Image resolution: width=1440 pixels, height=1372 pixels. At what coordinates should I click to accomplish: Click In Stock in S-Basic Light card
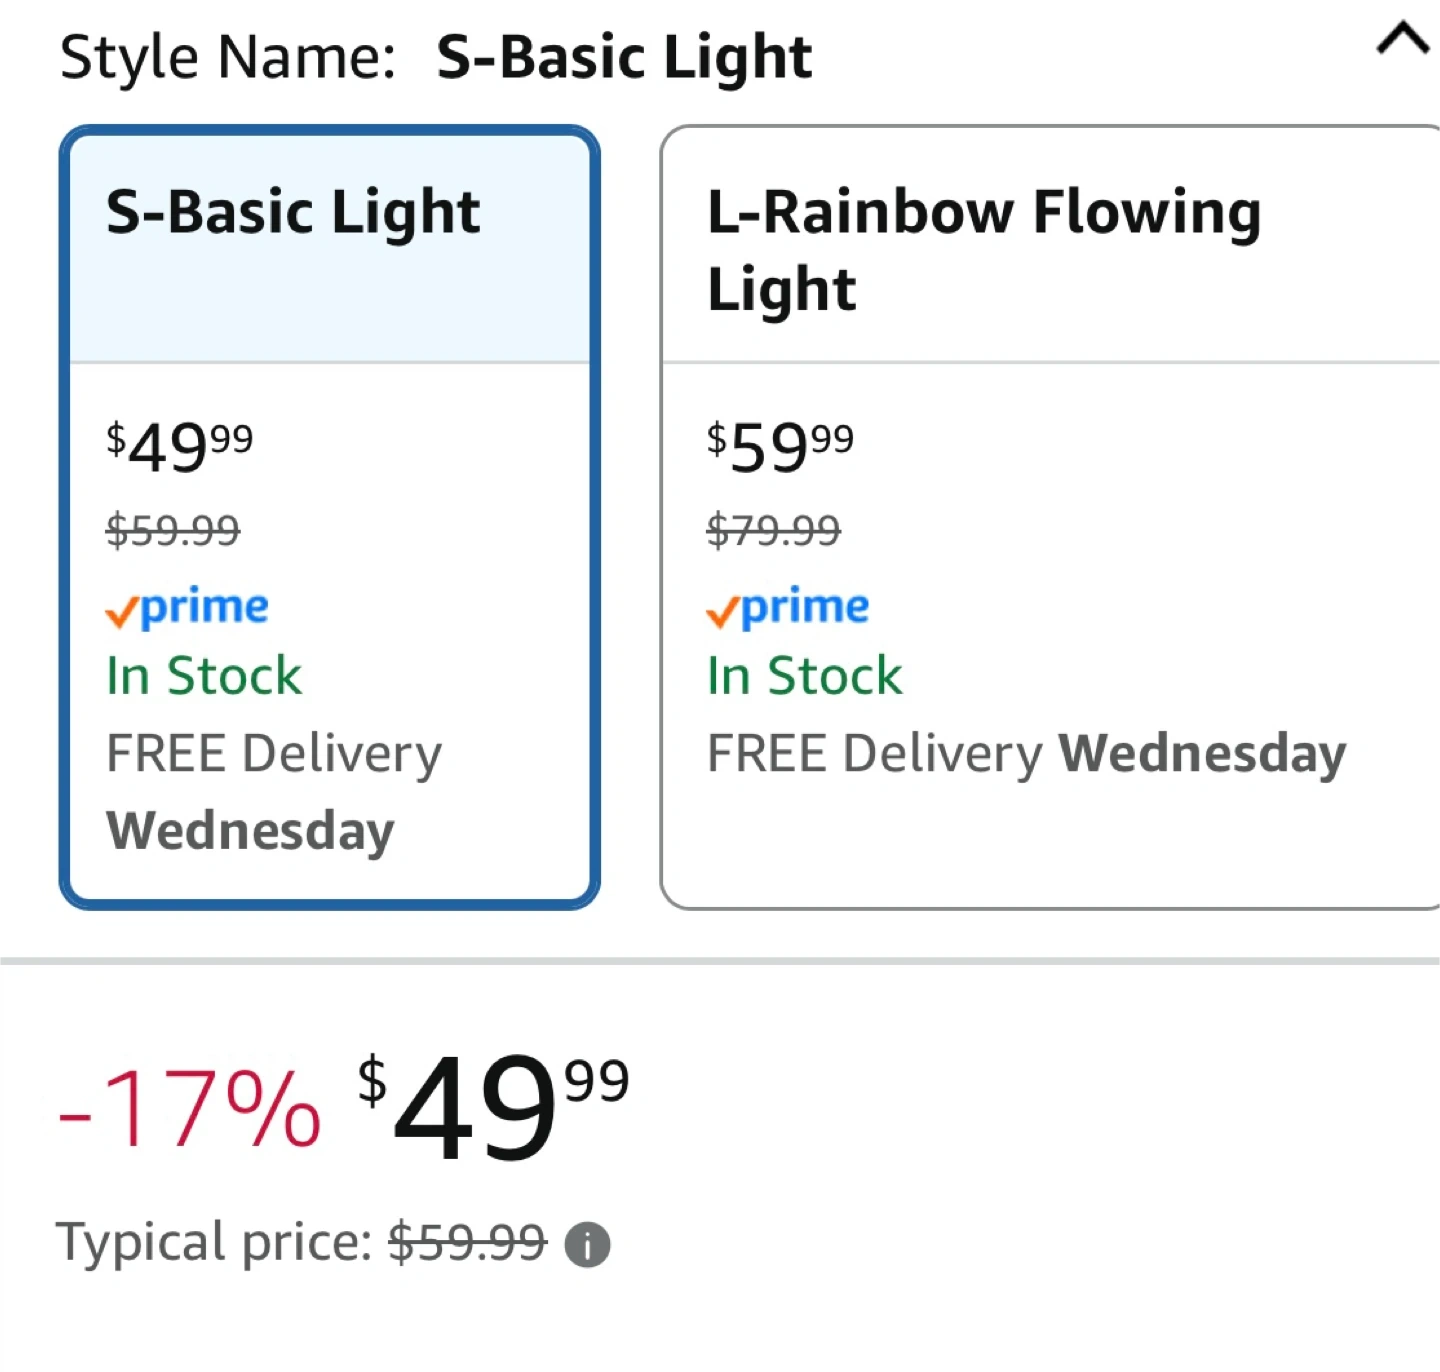tap(204, 676)
